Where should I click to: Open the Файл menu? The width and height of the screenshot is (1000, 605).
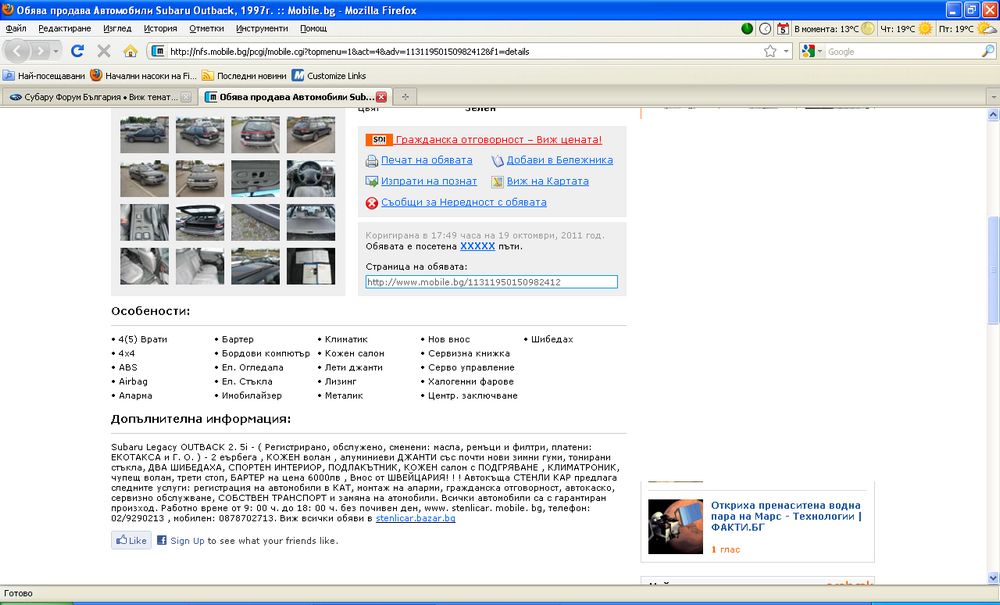click(16, 29)
